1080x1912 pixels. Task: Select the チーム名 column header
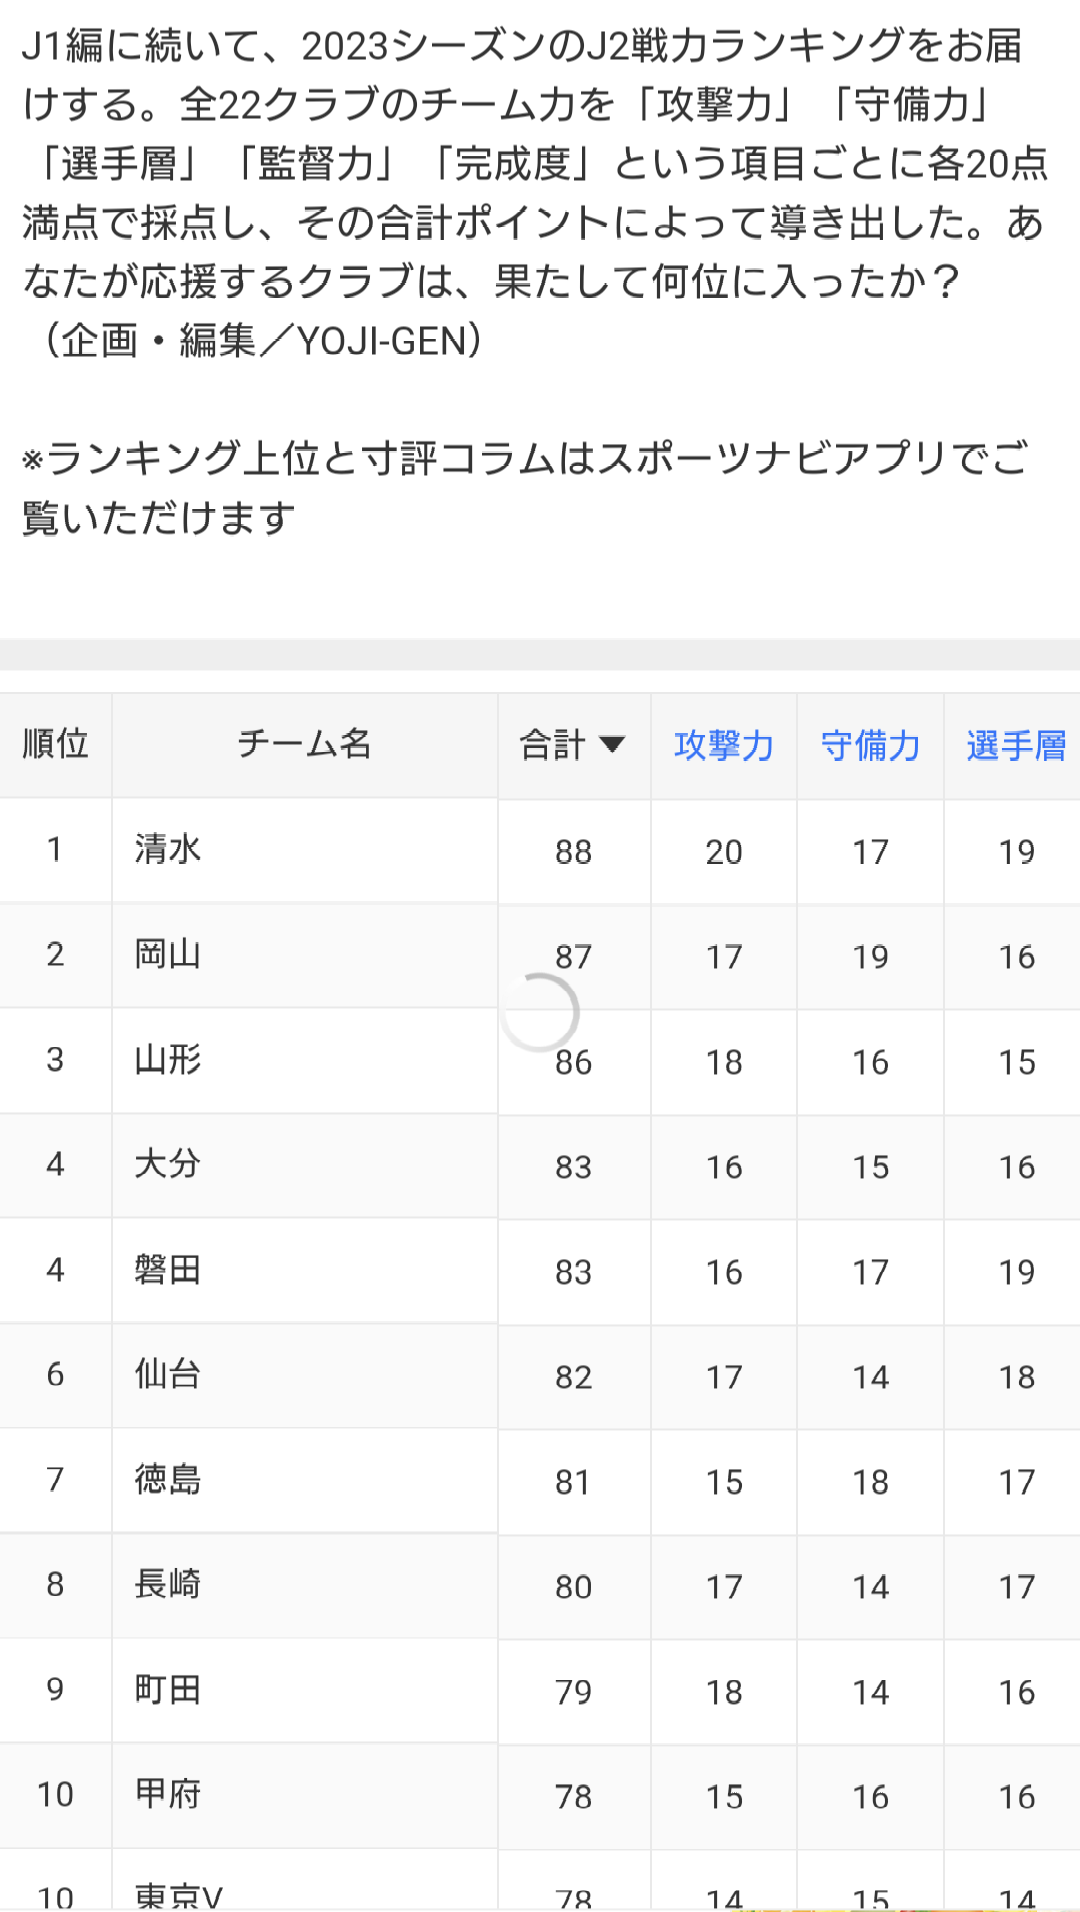point(305,744)
